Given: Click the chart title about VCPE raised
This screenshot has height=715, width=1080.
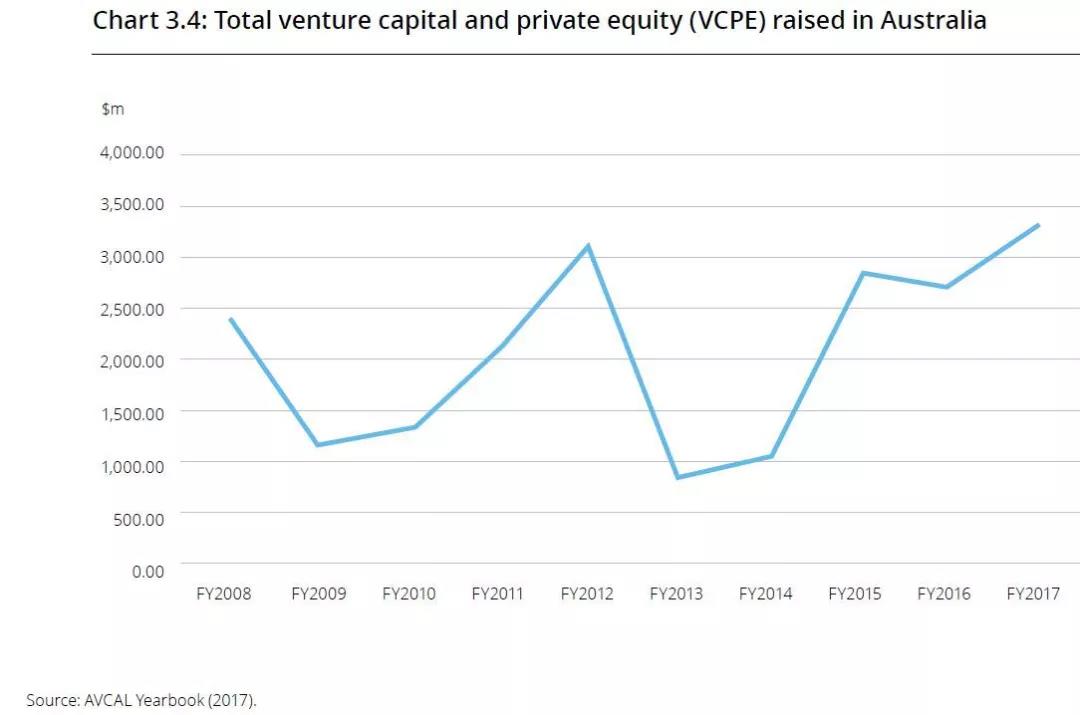Looking at the screenshot, I should coord(539,20).
